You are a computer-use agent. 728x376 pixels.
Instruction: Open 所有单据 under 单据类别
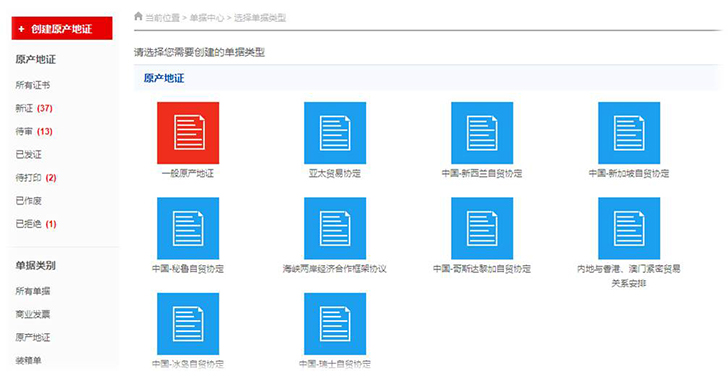coord(32,291)
